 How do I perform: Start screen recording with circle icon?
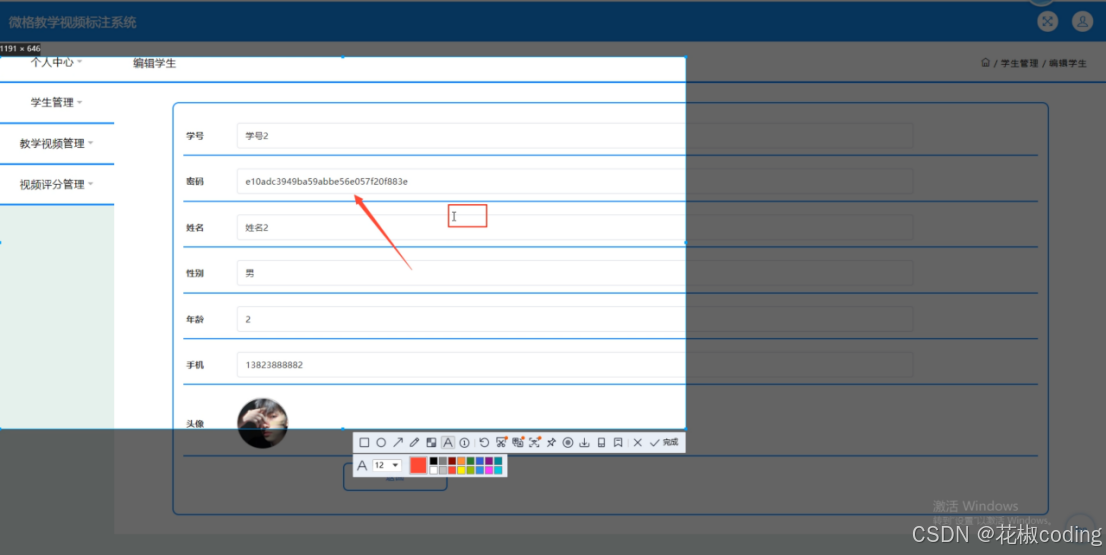568,442
